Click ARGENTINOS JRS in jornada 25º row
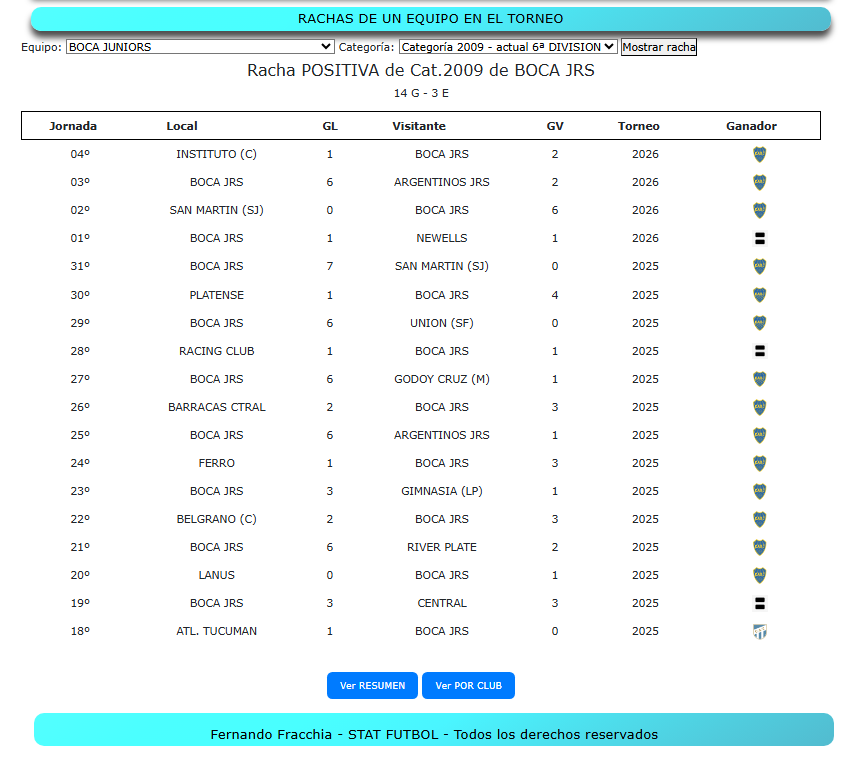Screen dimensions: 853x769 442,435
